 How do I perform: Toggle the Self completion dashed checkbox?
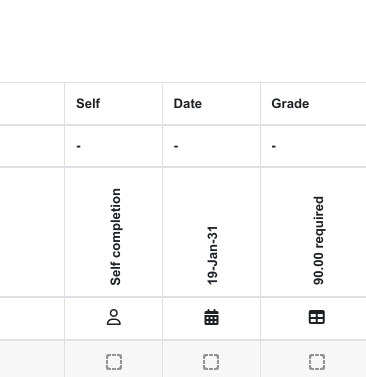pyautogui.click(x=114, y=362)
